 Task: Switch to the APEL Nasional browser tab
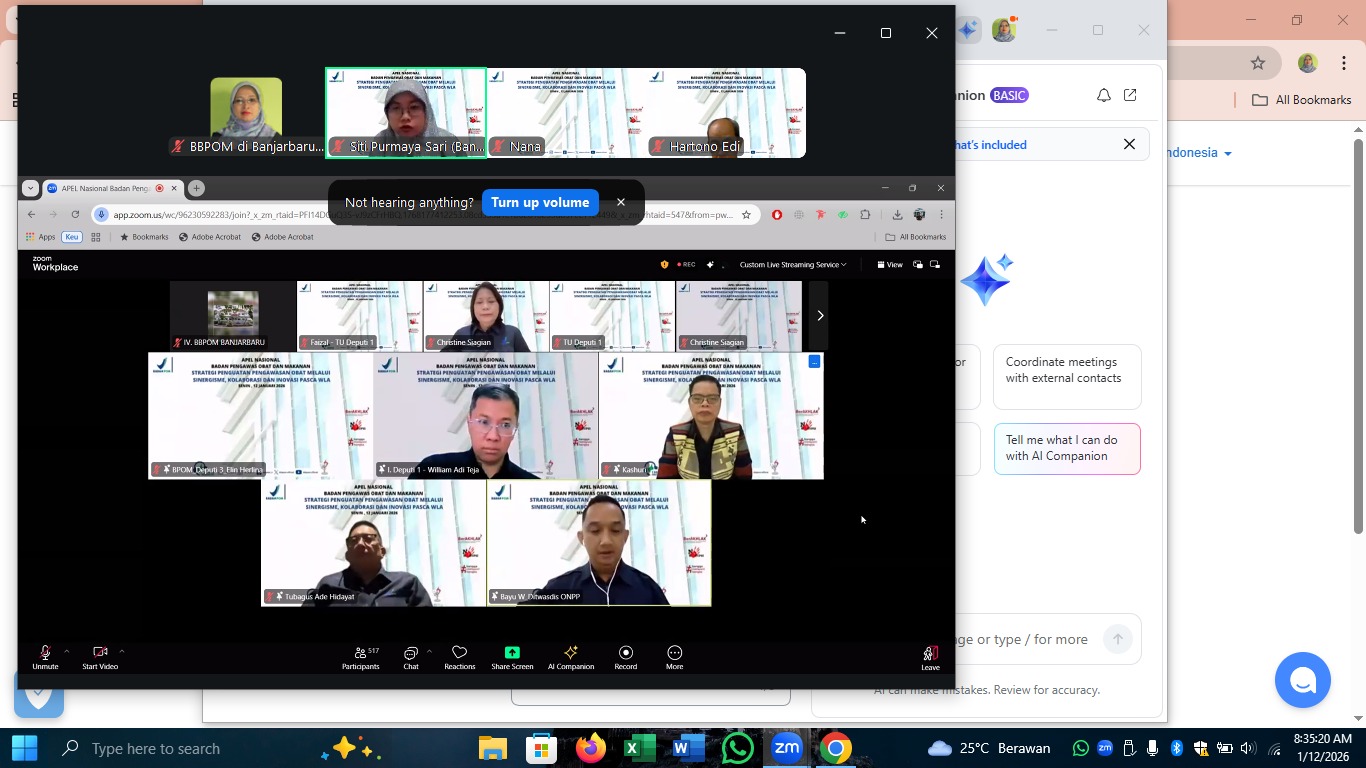click(x=105, y=188)
